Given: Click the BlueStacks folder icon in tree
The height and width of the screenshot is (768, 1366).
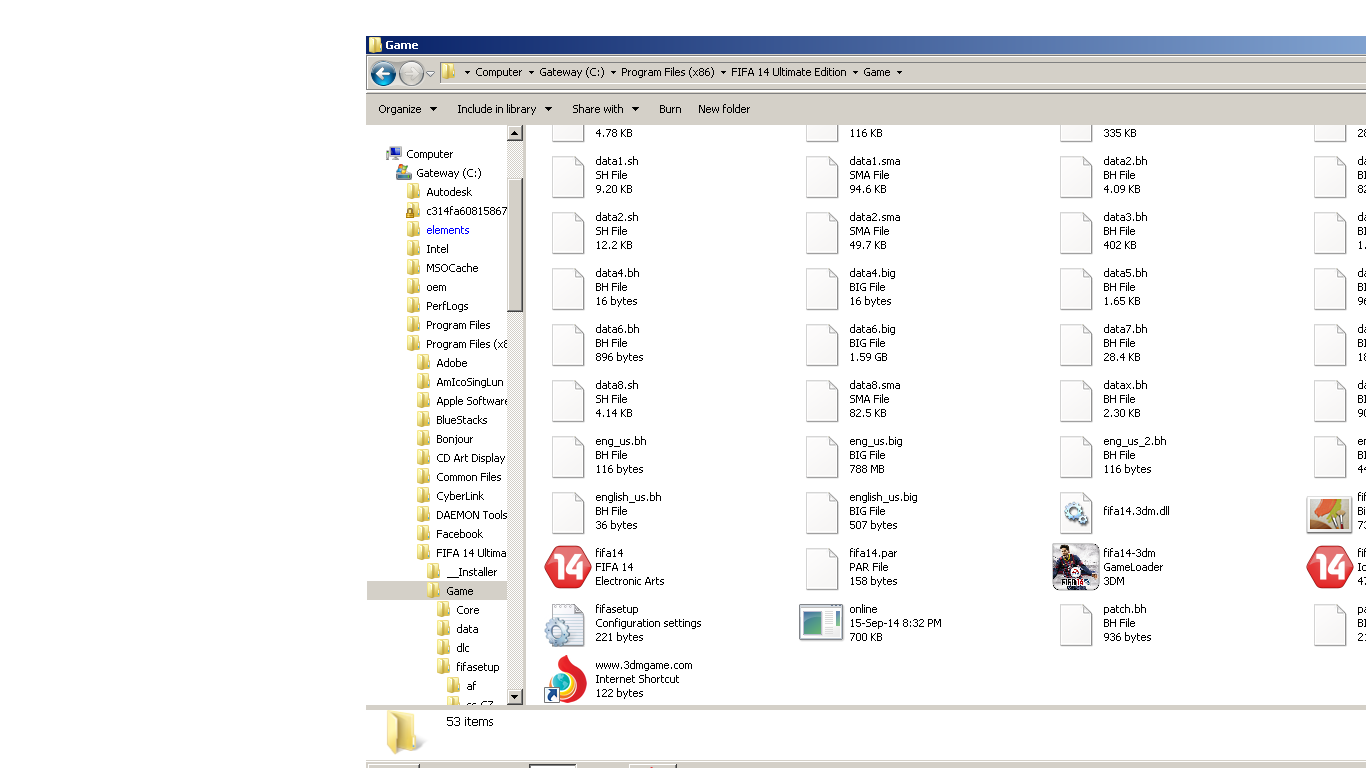Looking at the screenshot, I should pos(423,420).
